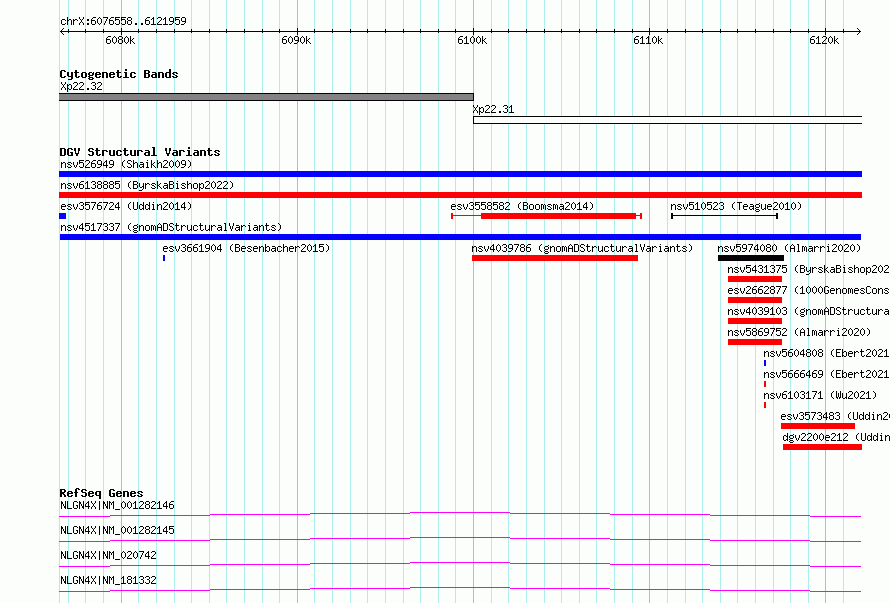Click the DGV Structural Variants track title

tap(140, 152)
